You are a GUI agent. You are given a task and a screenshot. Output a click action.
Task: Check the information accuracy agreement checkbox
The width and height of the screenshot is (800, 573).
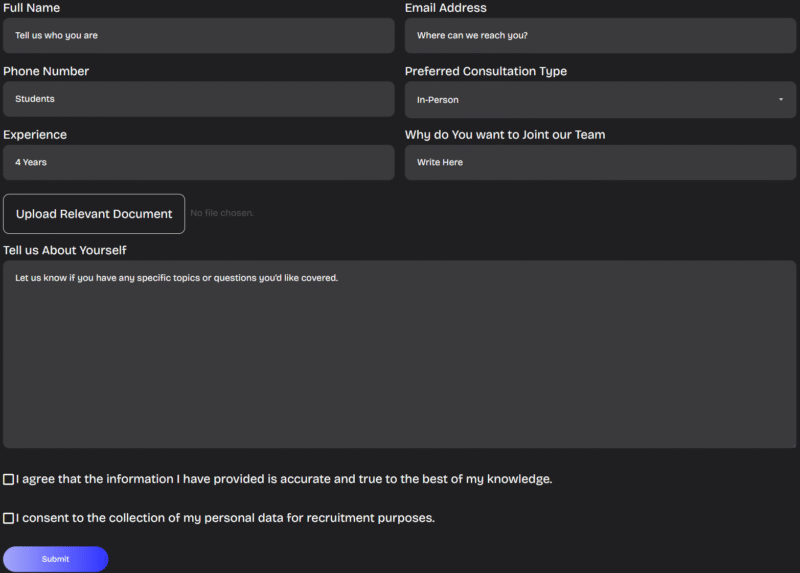tap(9, 480)
